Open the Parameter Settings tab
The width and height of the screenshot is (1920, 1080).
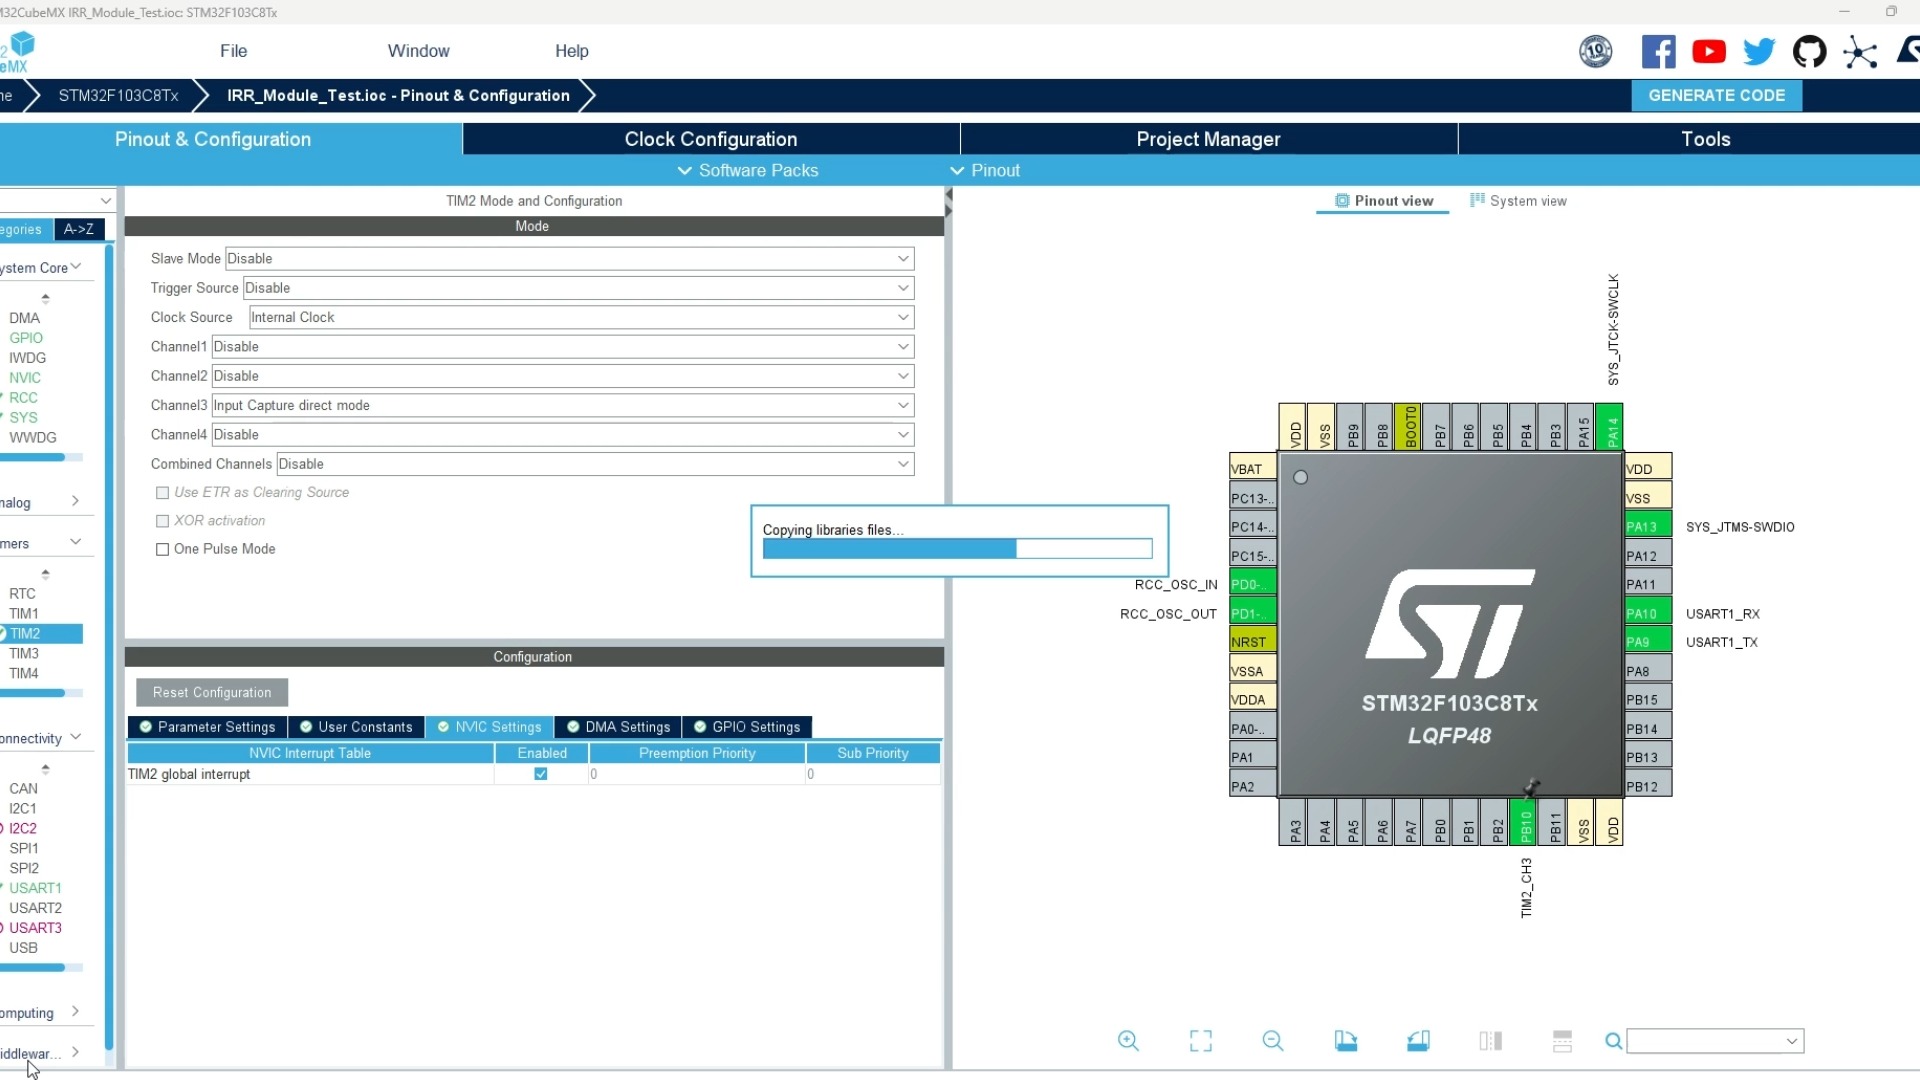(x=207, y=727)
